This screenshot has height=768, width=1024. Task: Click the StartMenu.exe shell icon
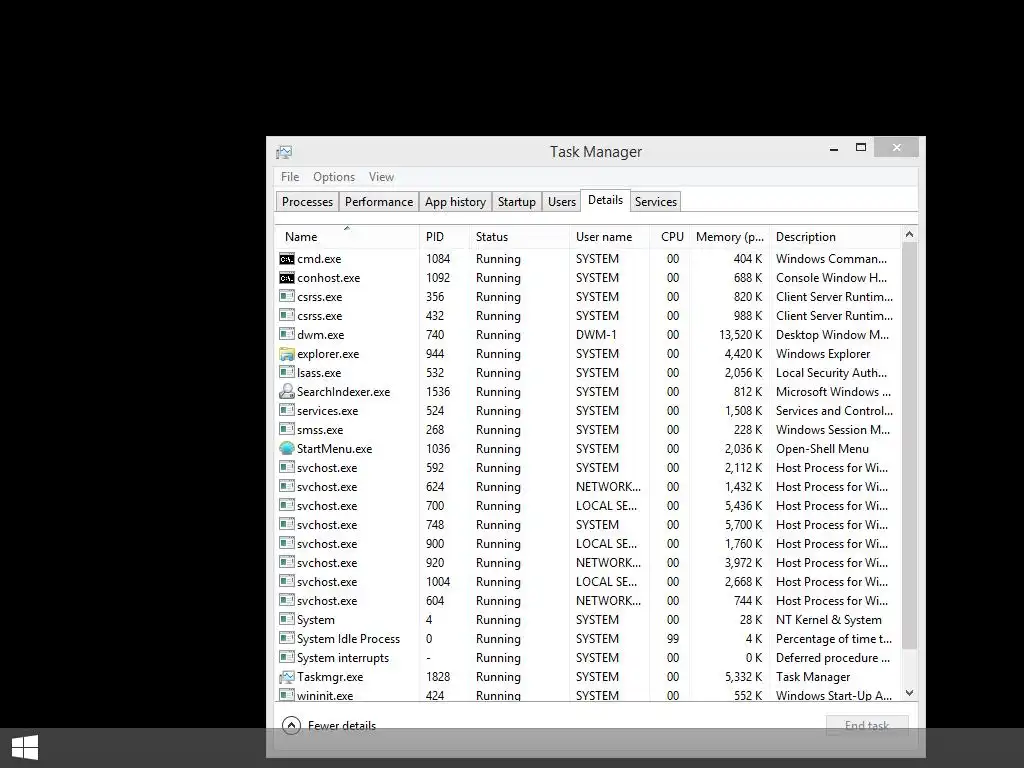tap(287, 449)
